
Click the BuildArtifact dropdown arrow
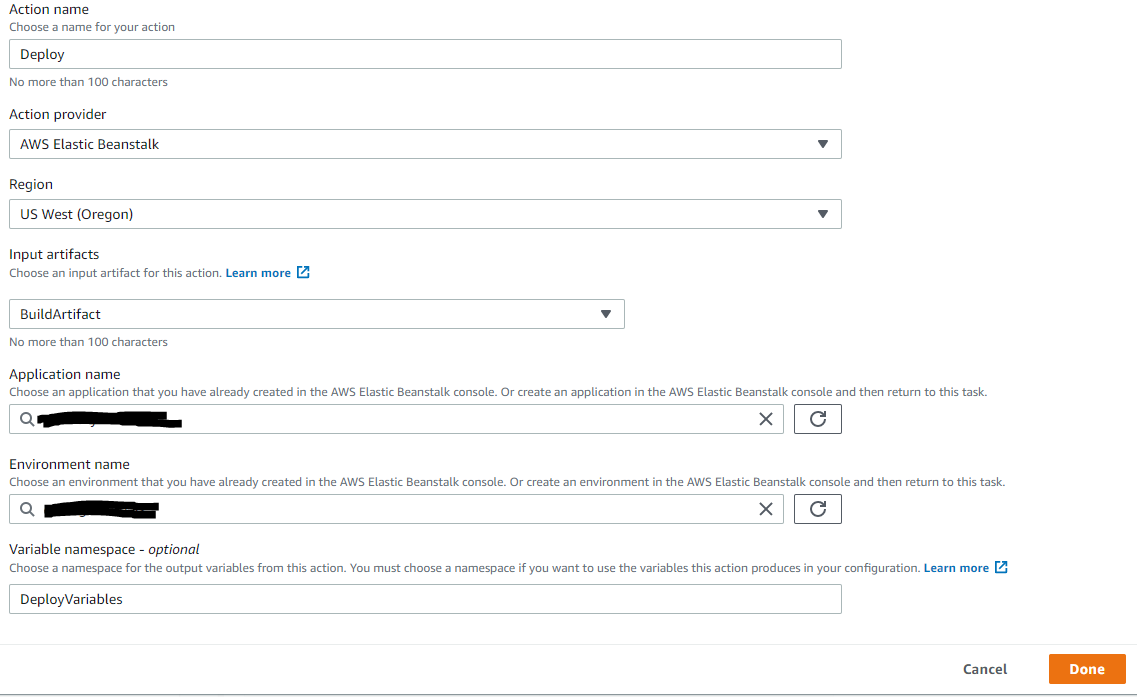605,314
